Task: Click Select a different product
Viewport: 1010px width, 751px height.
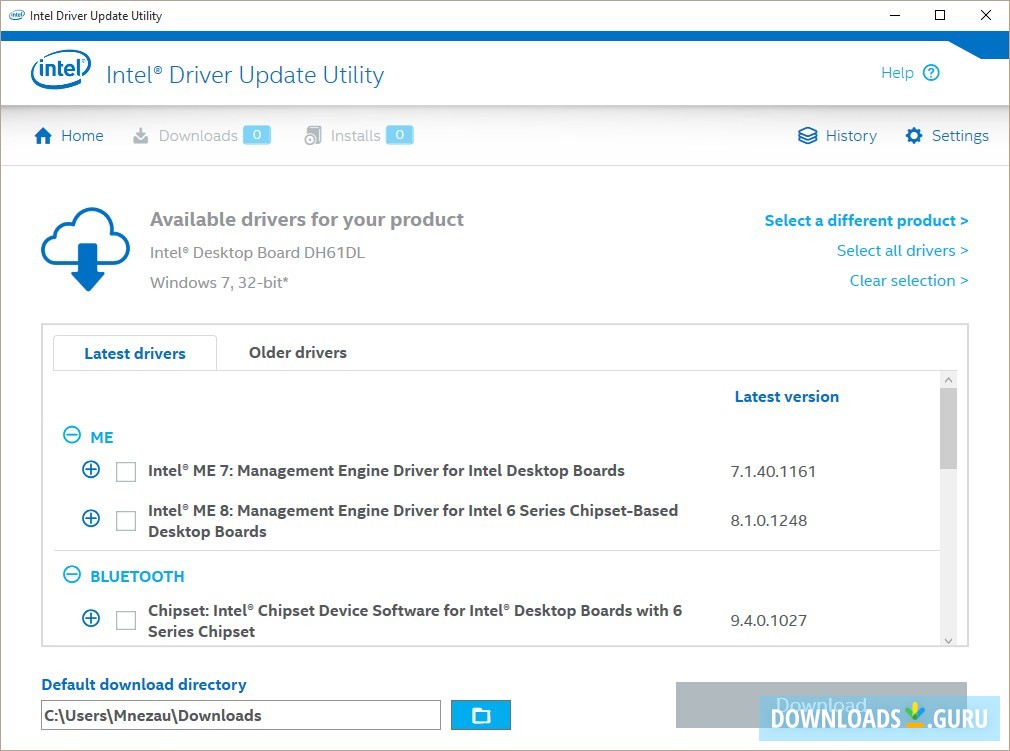Action: [866, 220]
